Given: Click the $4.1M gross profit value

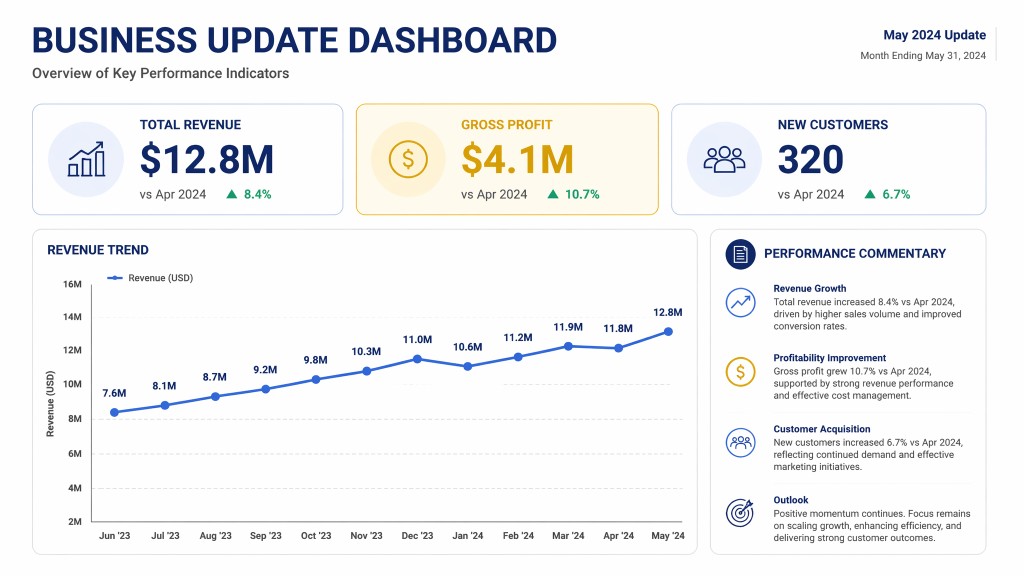Looking at the screenshot, I should pos(517,159).
